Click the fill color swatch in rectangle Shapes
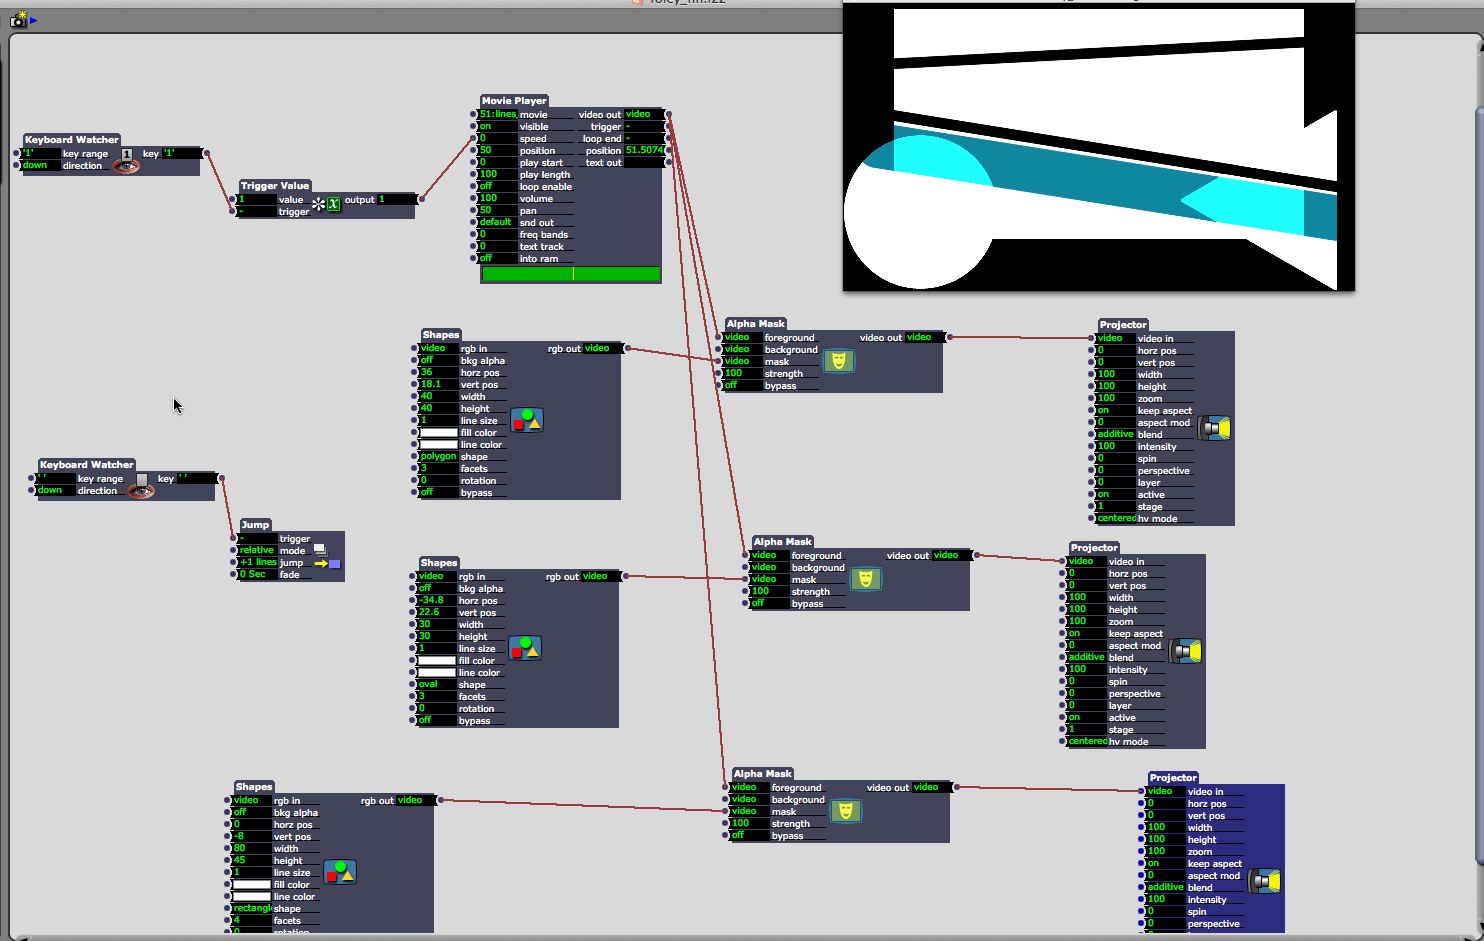Viewport: 1484px width, 941px height. pyautogui.click(x=252, y=885)
